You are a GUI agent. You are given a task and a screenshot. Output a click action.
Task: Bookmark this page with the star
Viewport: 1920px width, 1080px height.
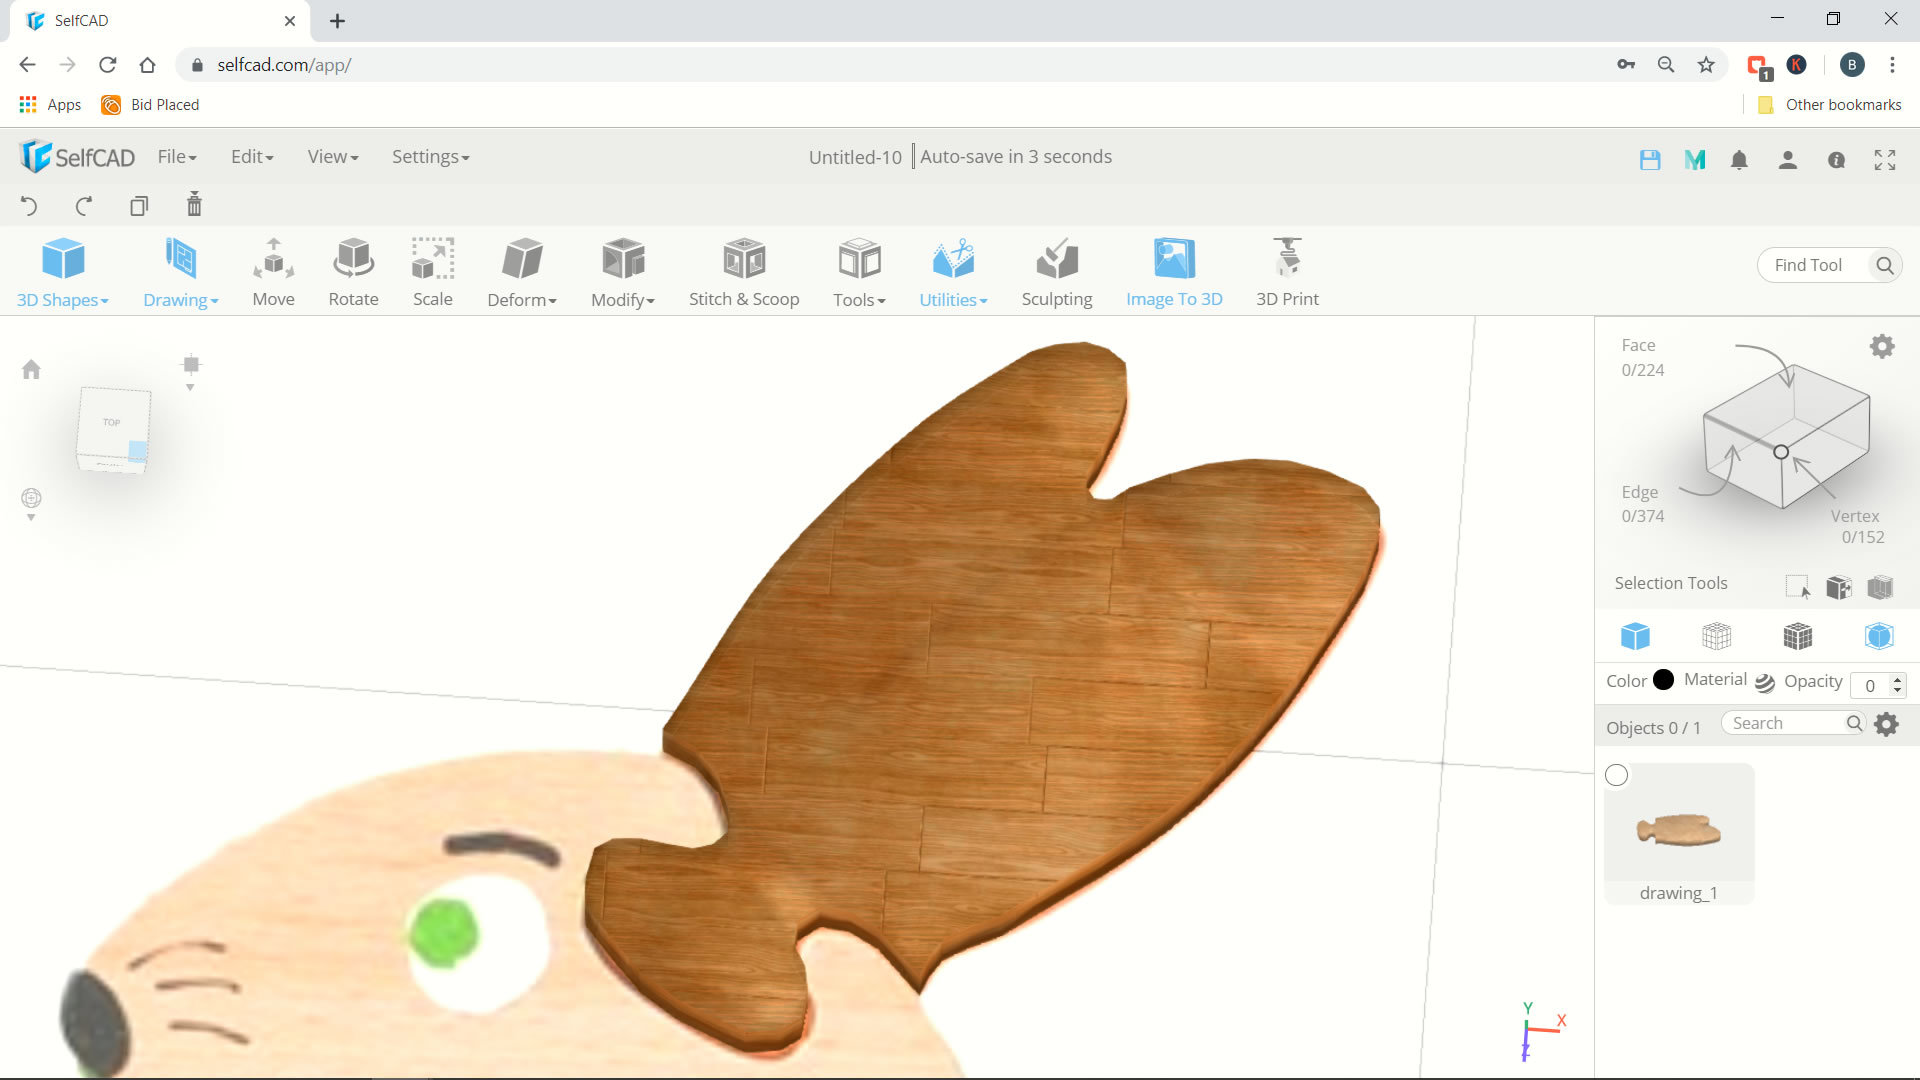tap(1706, 65)
